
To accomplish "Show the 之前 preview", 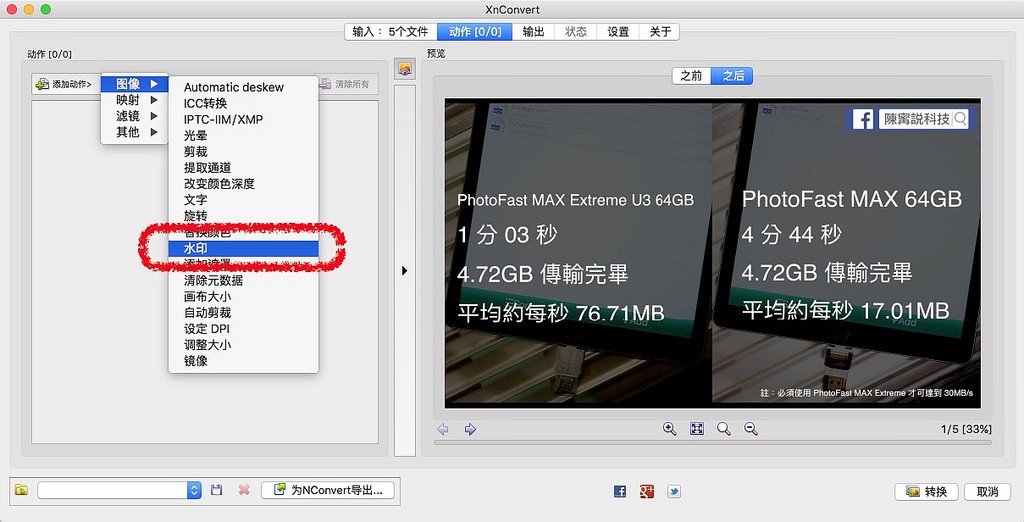I will (x=691, y=76).
